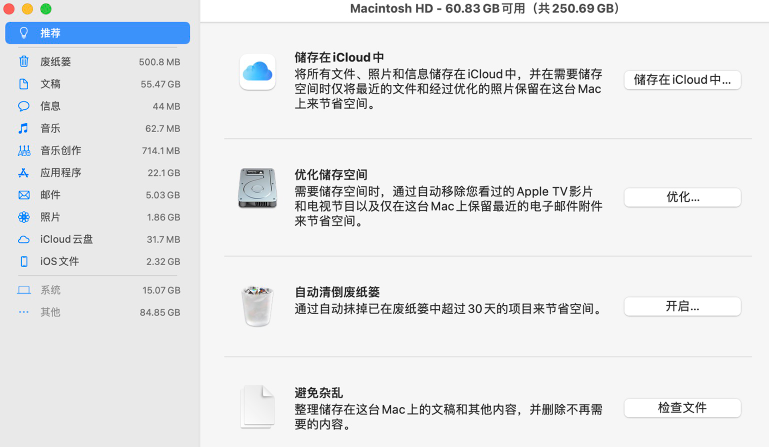Click the yellow minimize window button
769x447 pixels.
click(27, 9)
